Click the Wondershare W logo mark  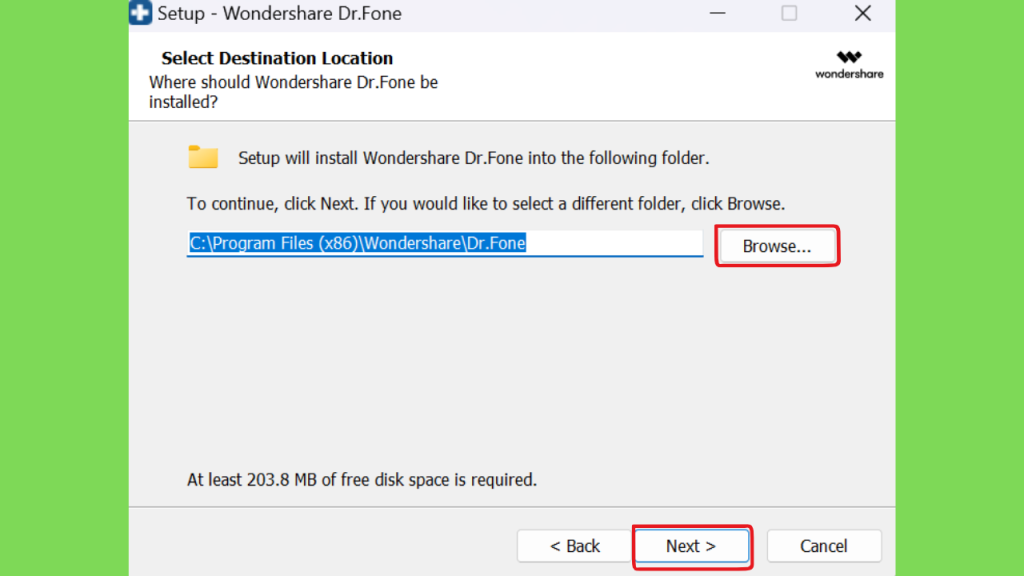click(x=849, y=57)
